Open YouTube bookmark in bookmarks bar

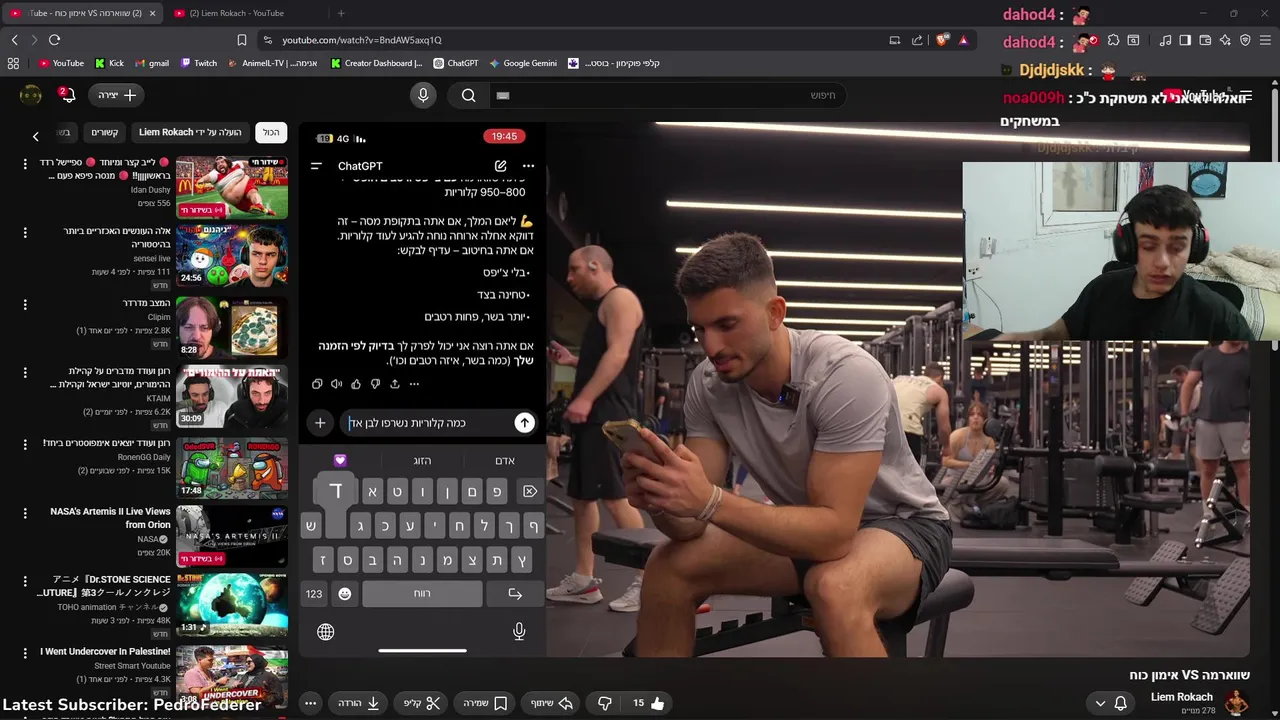pyautogui.click(x=61, y=63)
